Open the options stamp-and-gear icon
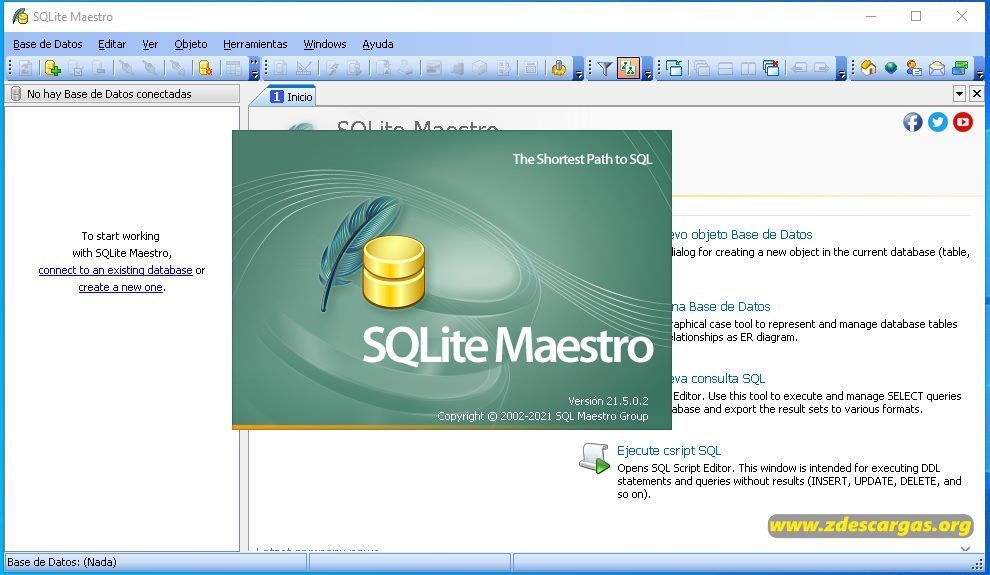Screen dimensions: 990x575 tap(559, 68)
